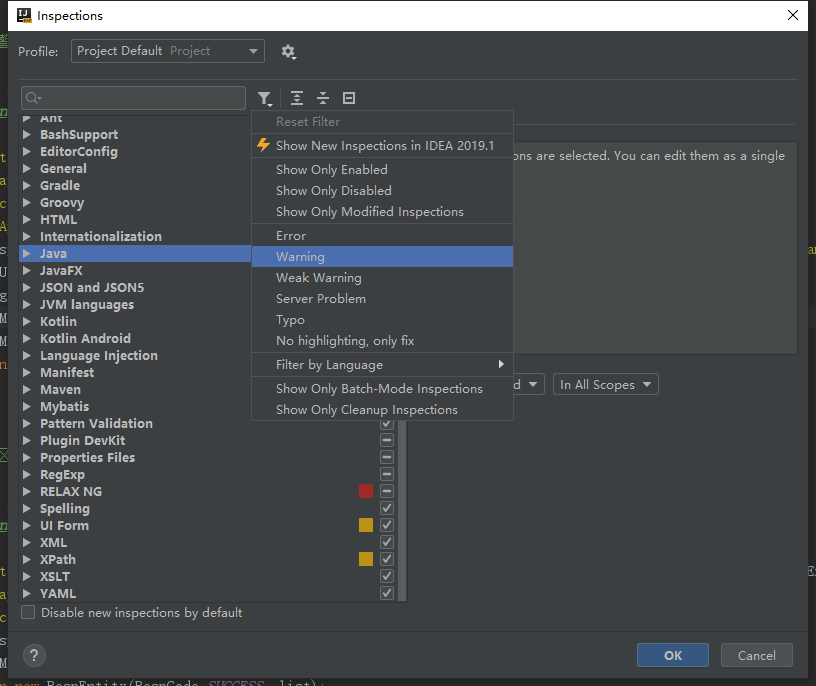Select the JSON and JSON5 tree row
Screen dimensions: 816x686
point(135,287)
